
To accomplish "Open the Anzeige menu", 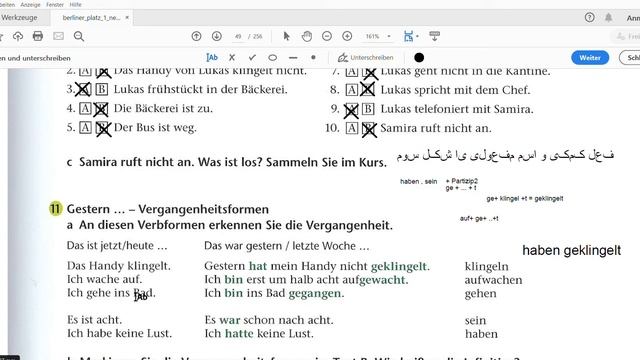I will 30,4.
